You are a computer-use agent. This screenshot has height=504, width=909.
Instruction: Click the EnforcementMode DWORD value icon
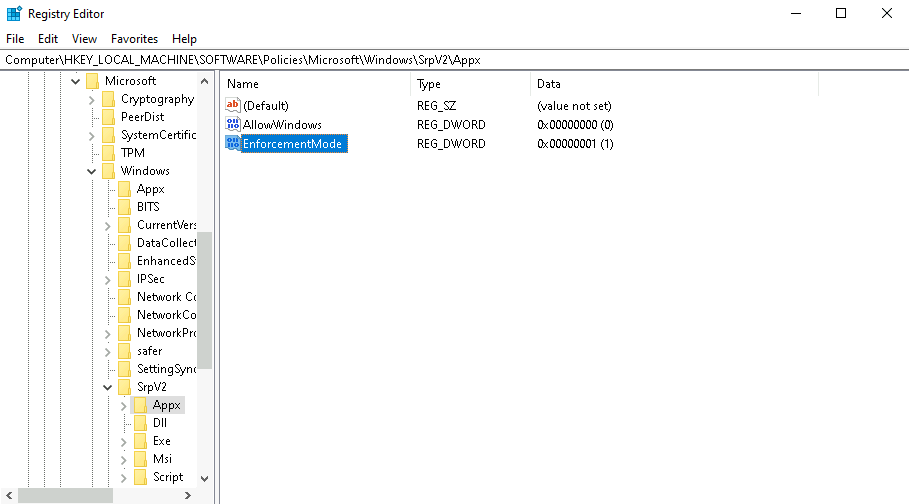(x=232, y=143)
